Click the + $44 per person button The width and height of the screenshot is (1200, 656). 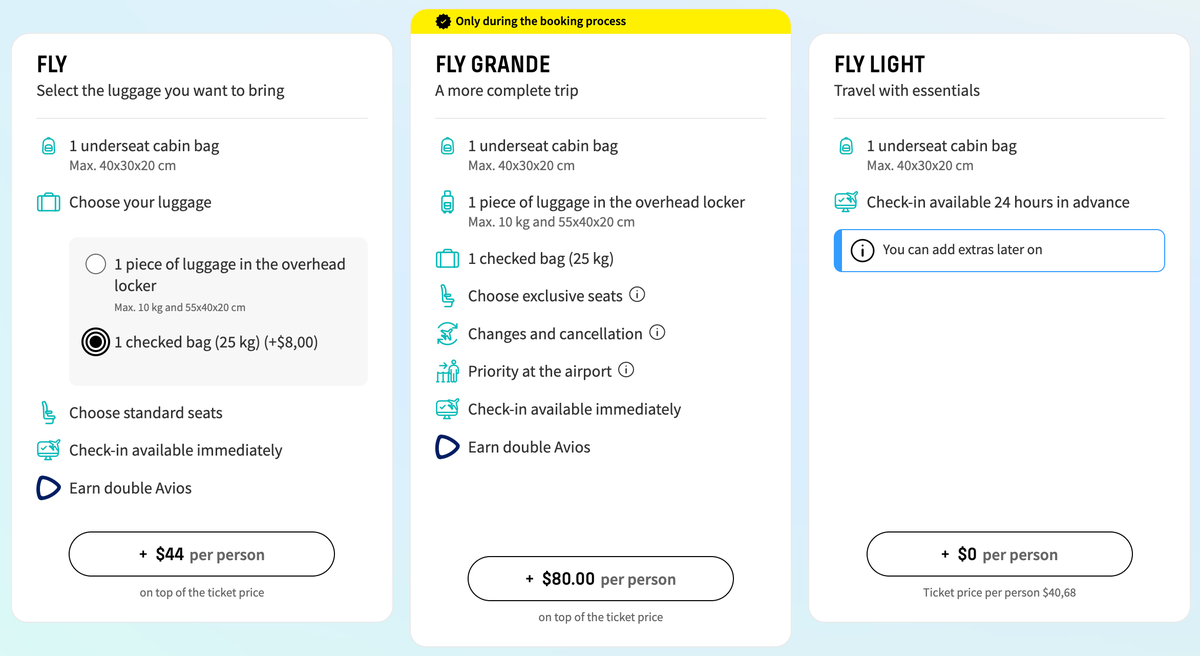click(x=201, y=554)
